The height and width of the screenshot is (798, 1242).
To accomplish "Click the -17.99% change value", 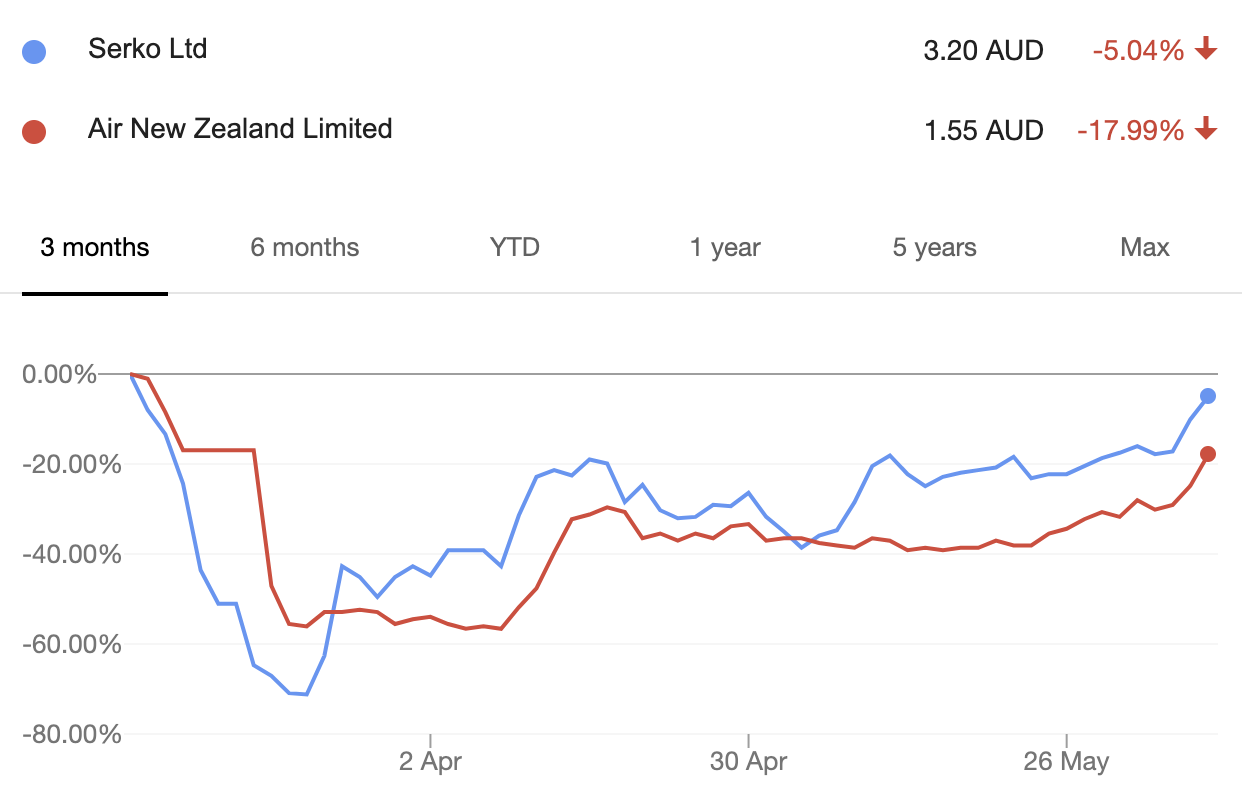I will click(x=1130, y=130).
